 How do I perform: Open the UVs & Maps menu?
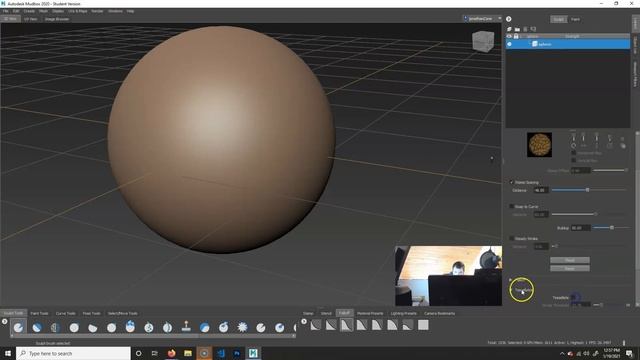click(x=78, y=11)
